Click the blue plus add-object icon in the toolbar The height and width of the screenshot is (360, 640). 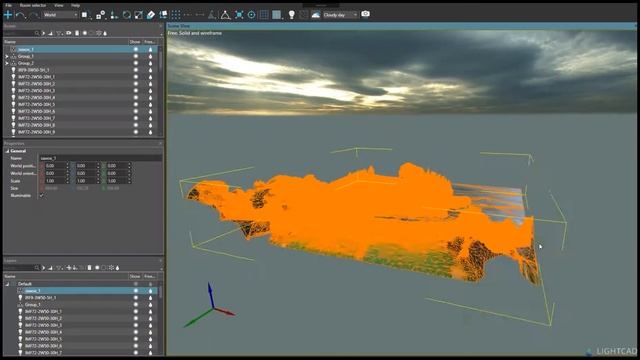pos(8,15)
